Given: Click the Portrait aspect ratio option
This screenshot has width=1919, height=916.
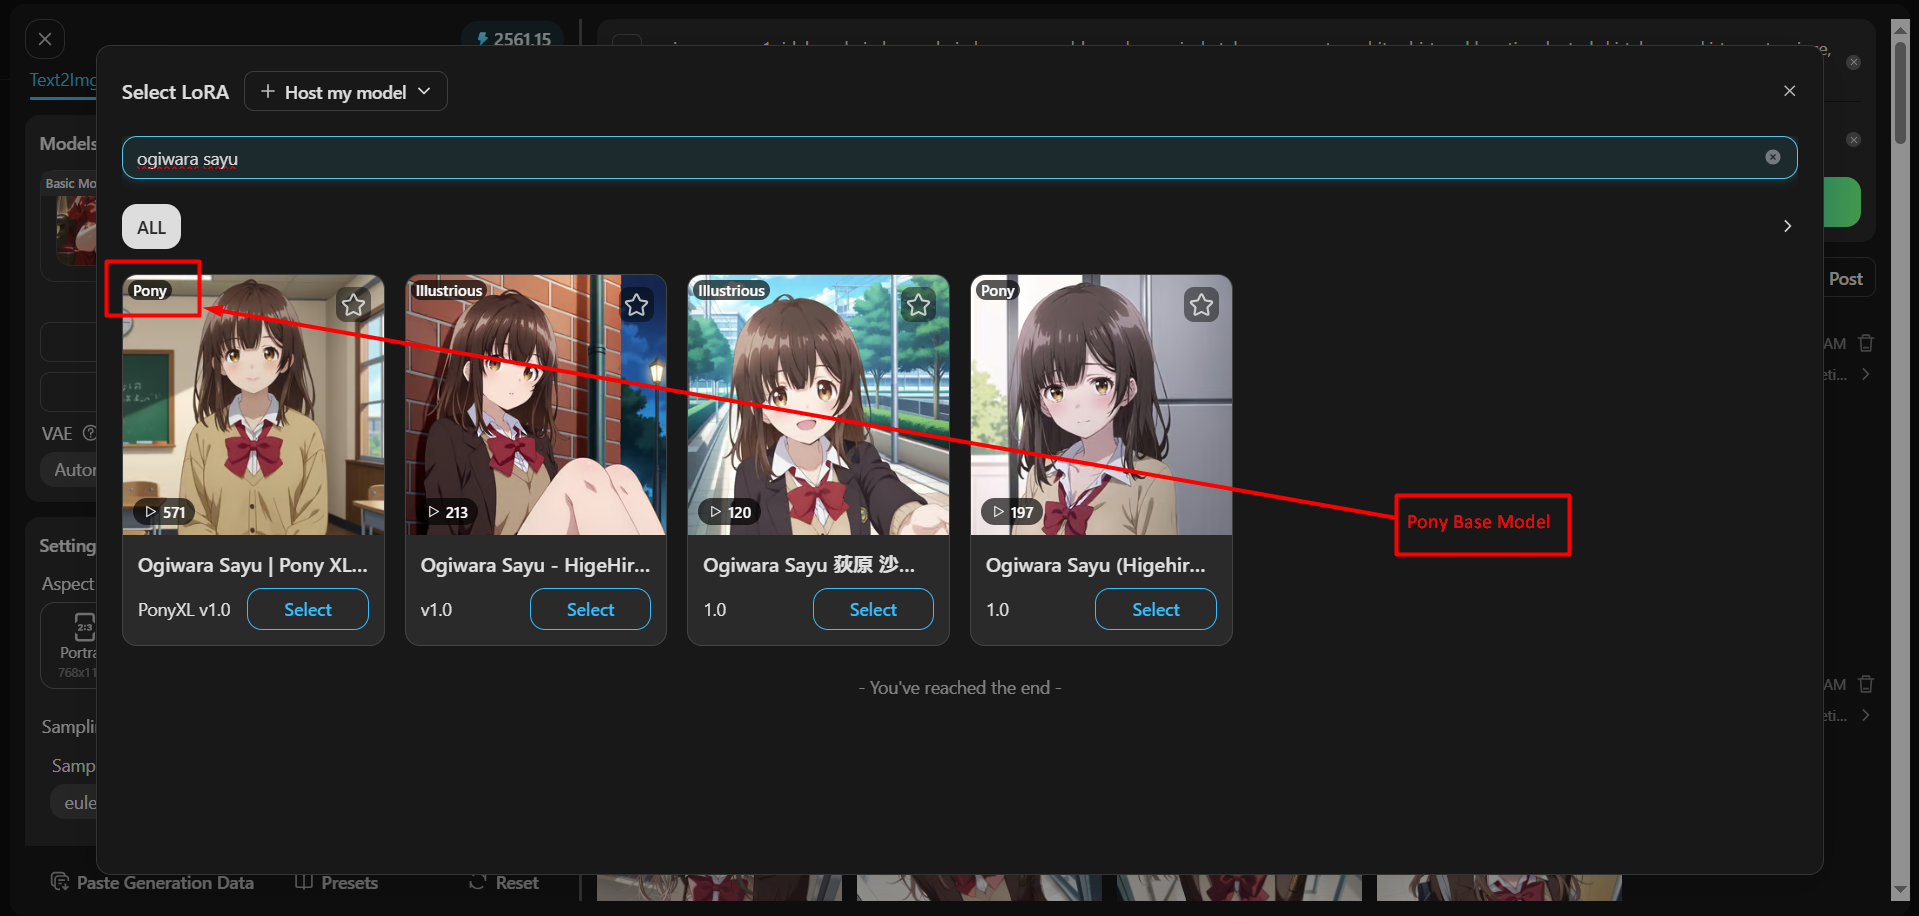Looking at the screenshot, I should [71, 645].
